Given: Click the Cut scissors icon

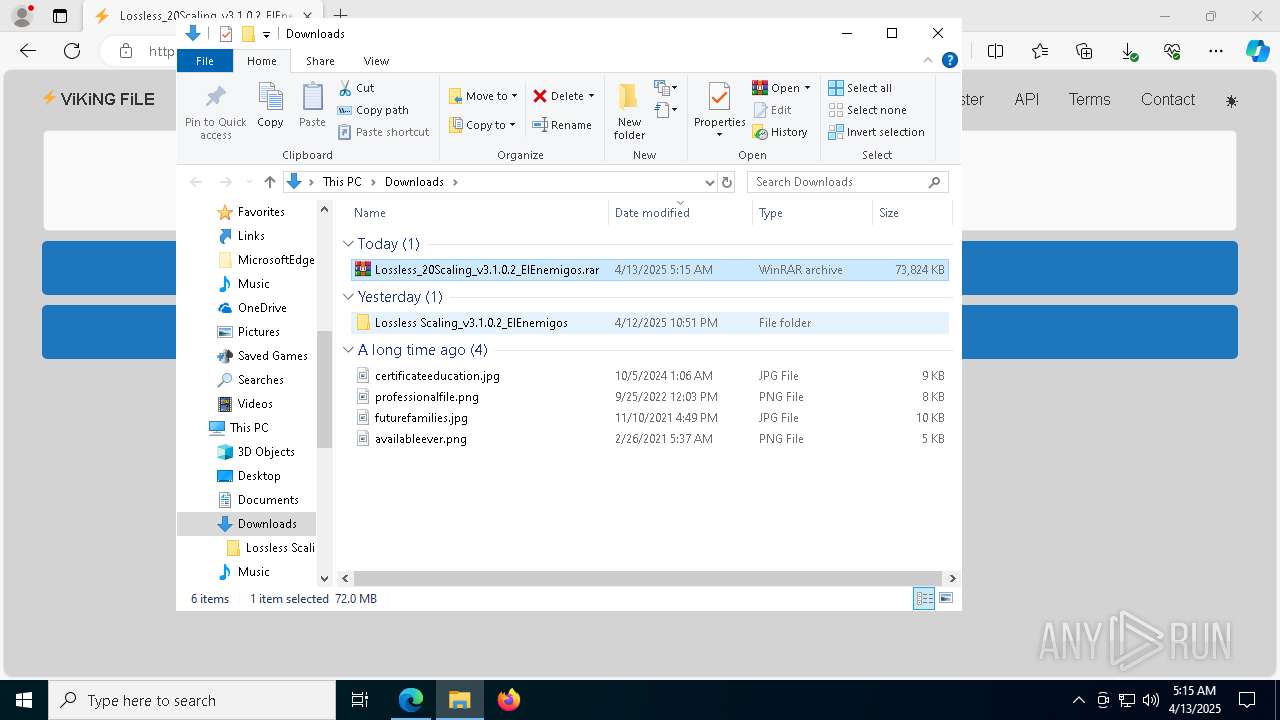Looking at the screenshot, I should click(x=346, y=88).
